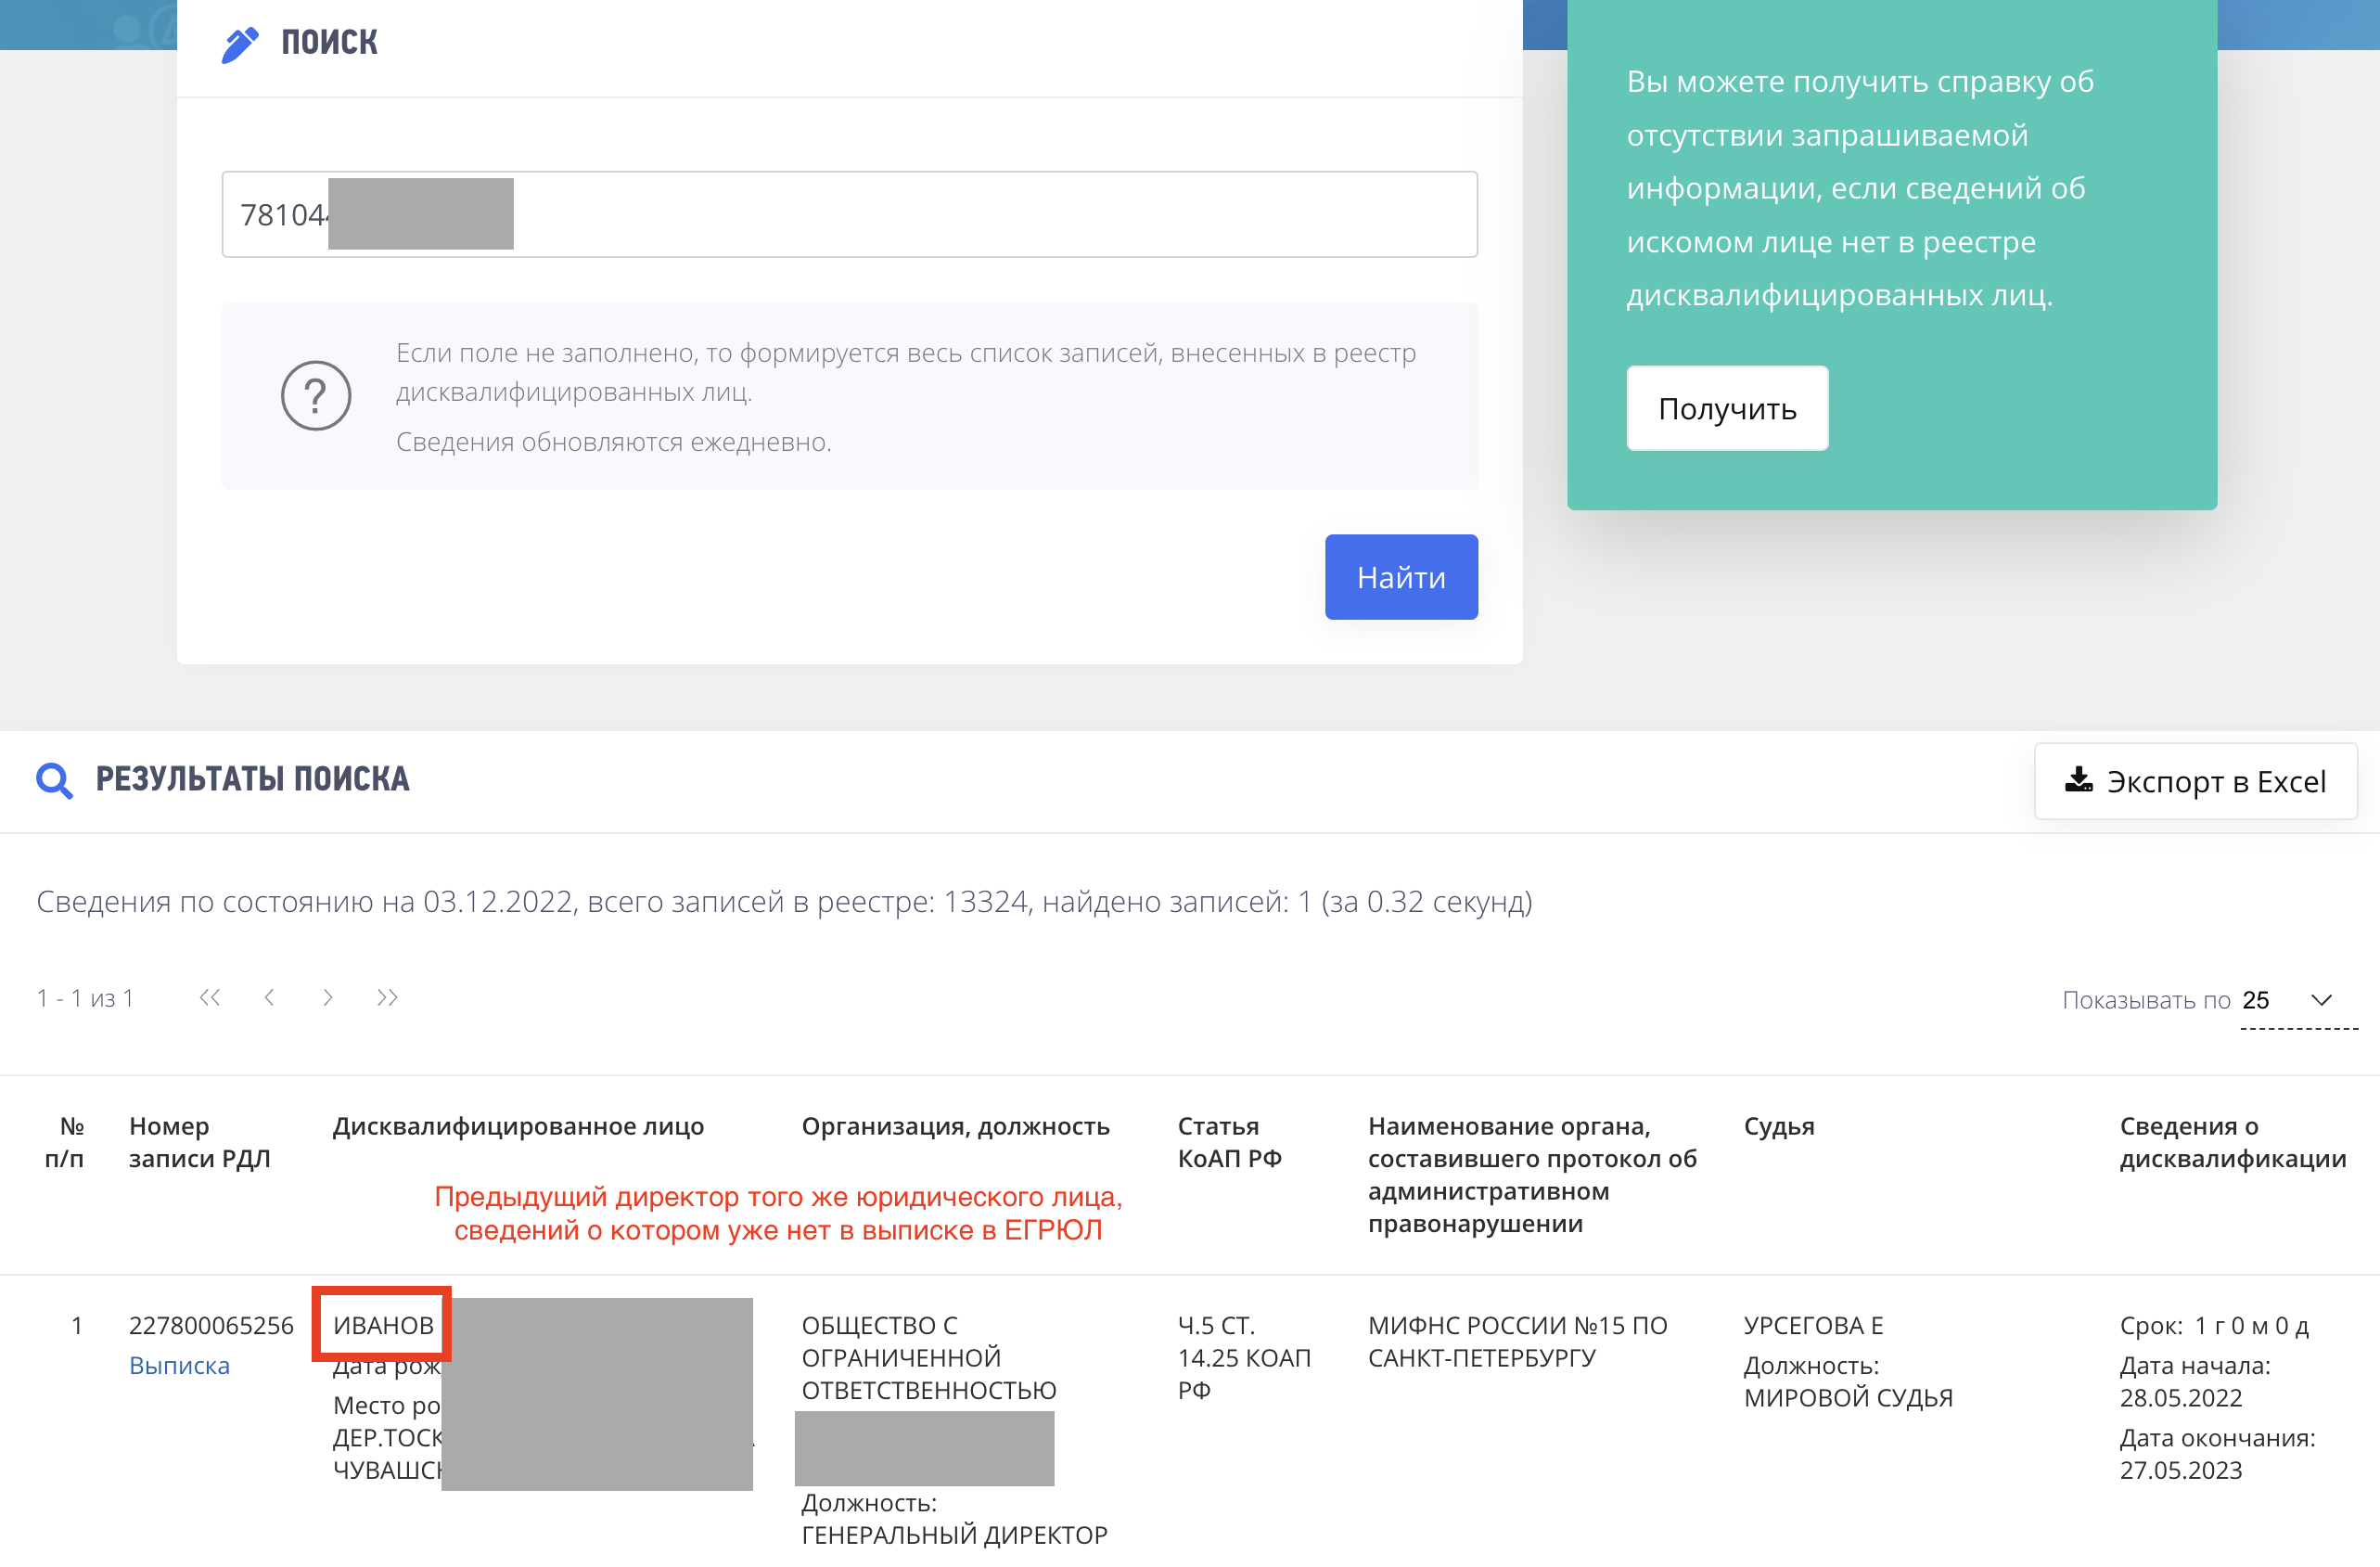Viewport: 2380px width, 1567px height.
Task: Go to previous page arrow
Action: [x=269, y=998]
